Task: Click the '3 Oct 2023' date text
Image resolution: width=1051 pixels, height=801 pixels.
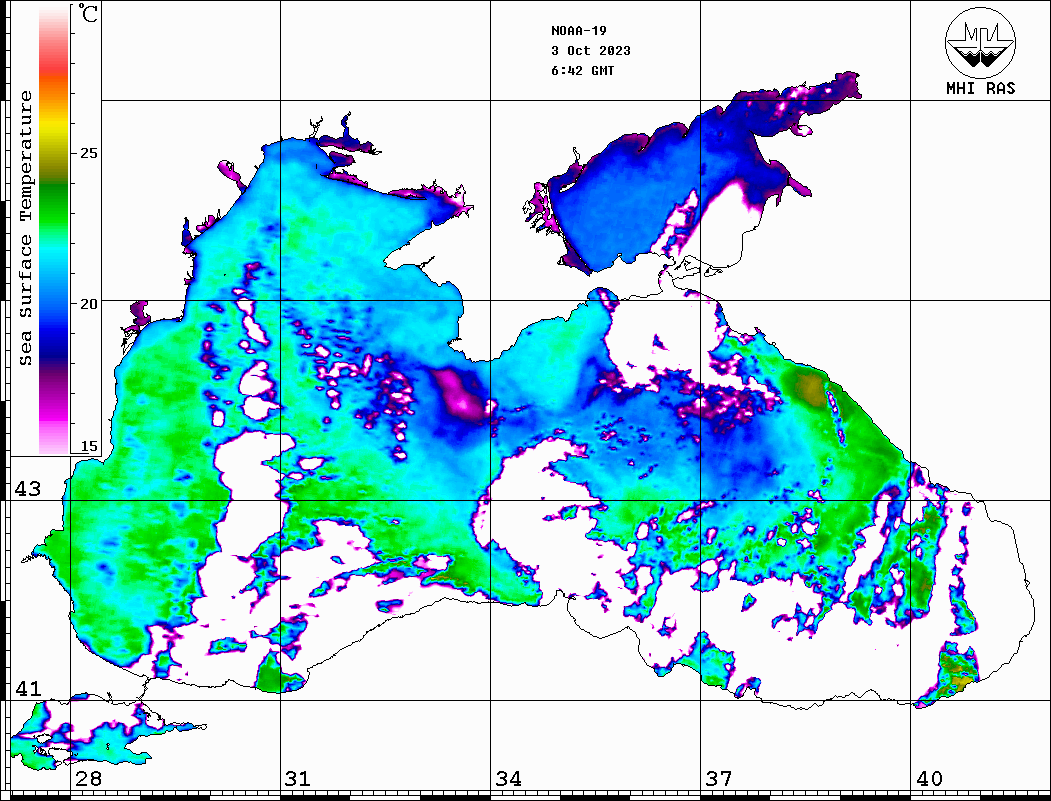Action: coord(591,51)
